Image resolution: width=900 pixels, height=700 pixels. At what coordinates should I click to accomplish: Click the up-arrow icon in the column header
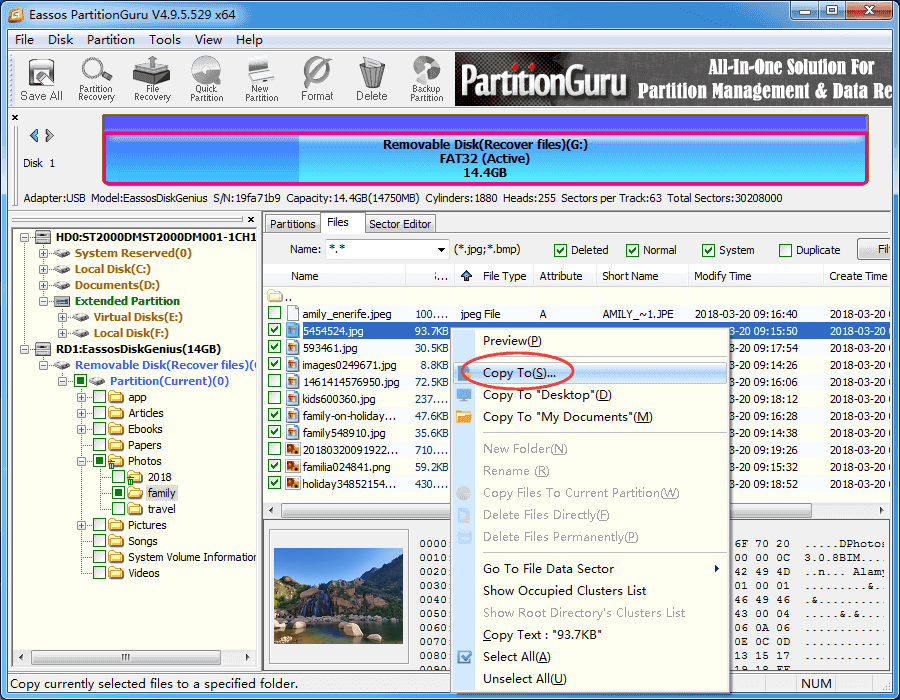[x=467, y=276]
